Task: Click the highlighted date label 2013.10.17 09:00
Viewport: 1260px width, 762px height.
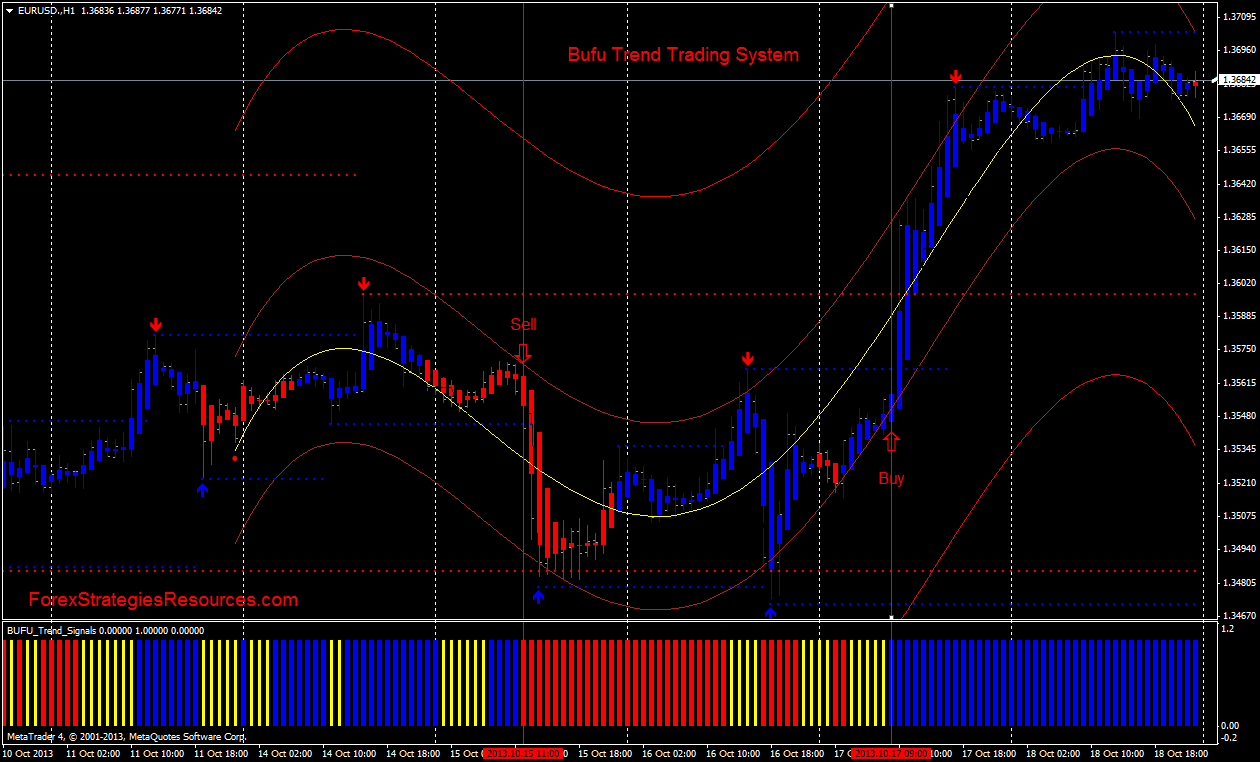Action: (x=892, y=753)
